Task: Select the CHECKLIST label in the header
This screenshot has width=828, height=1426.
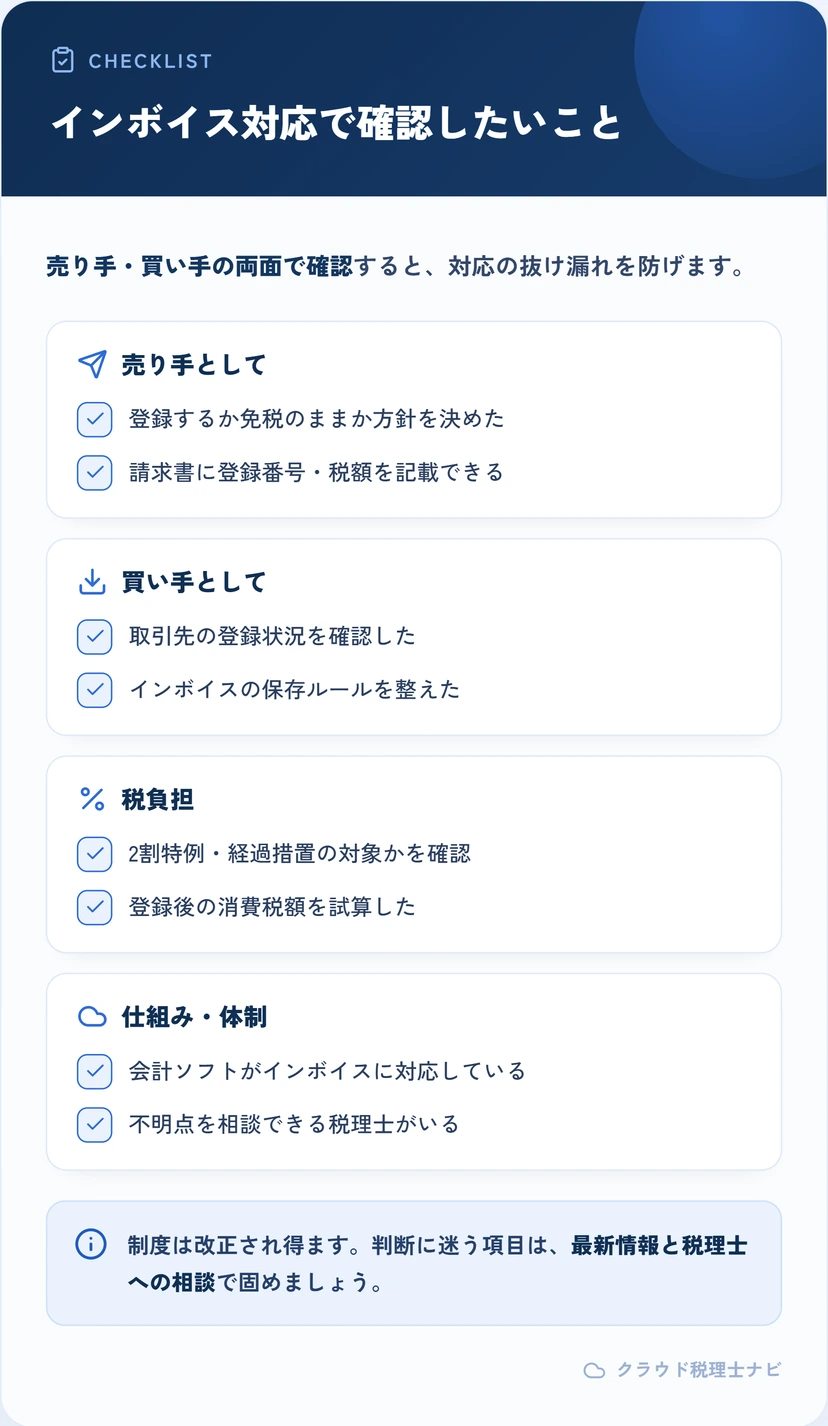Action: tap(150, 61)
